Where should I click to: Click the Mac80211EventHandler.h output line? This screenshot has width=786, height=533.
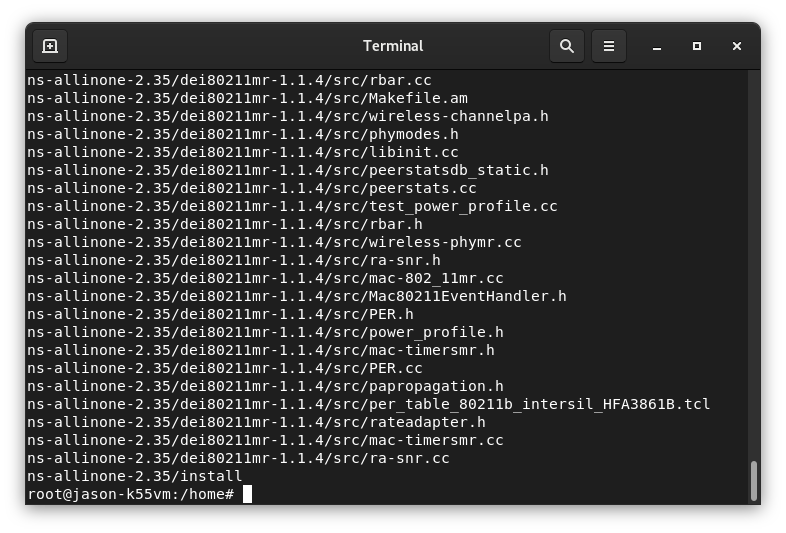tap(297, 296)
